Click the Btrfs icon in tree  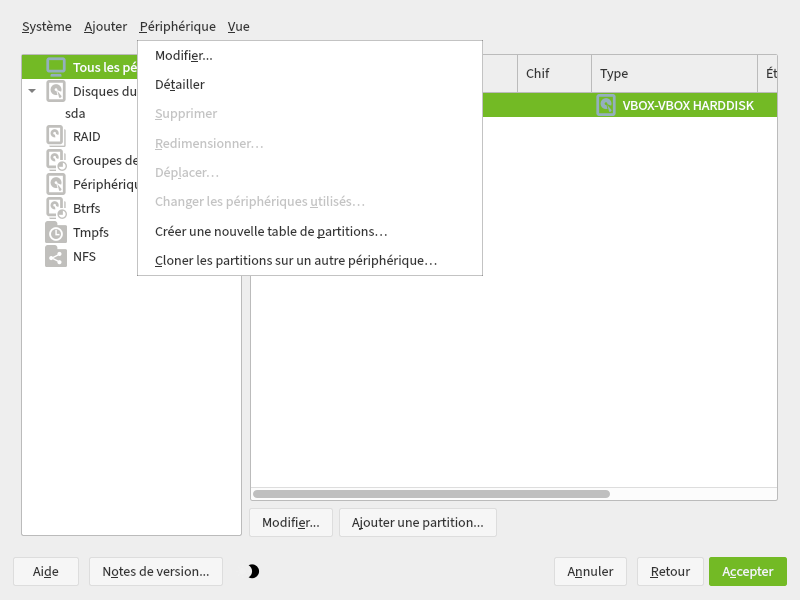(x=56, y=208)
